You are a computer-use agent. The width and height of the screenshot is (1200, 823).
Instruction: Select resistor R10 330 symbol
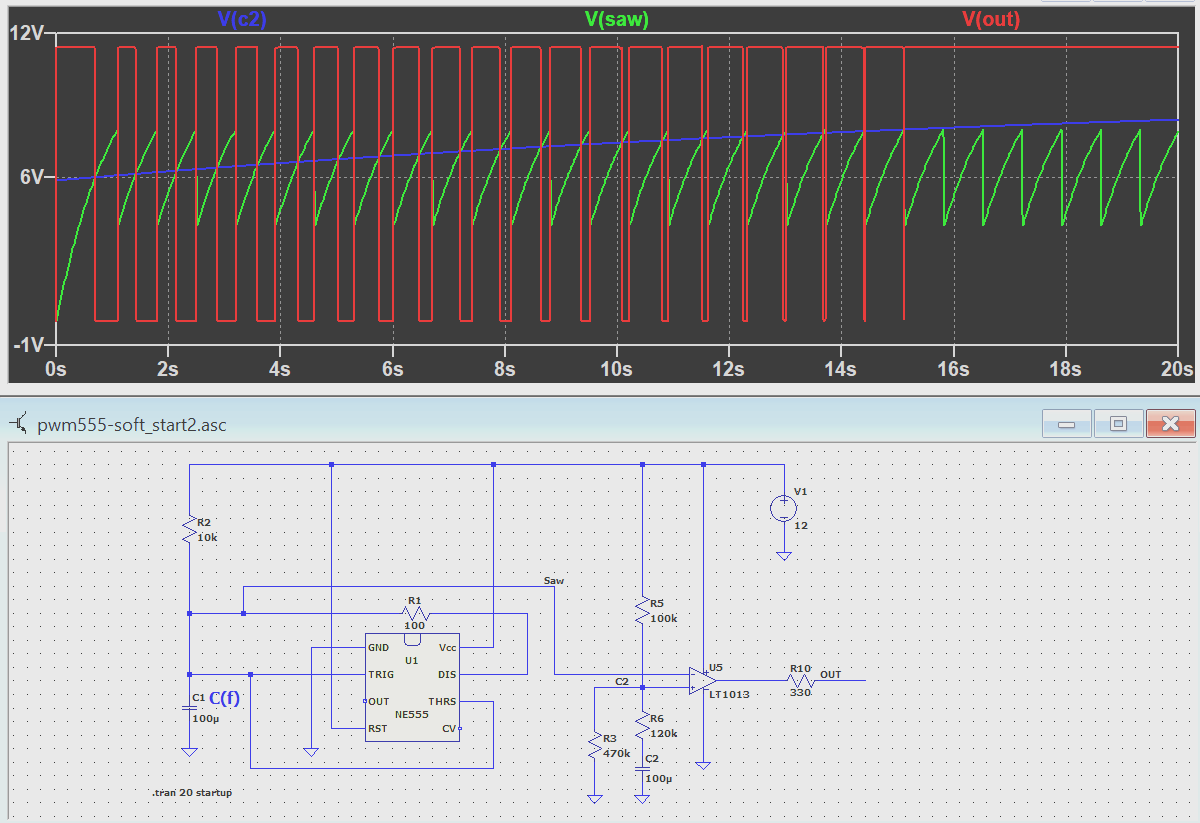tap(800, 681)
